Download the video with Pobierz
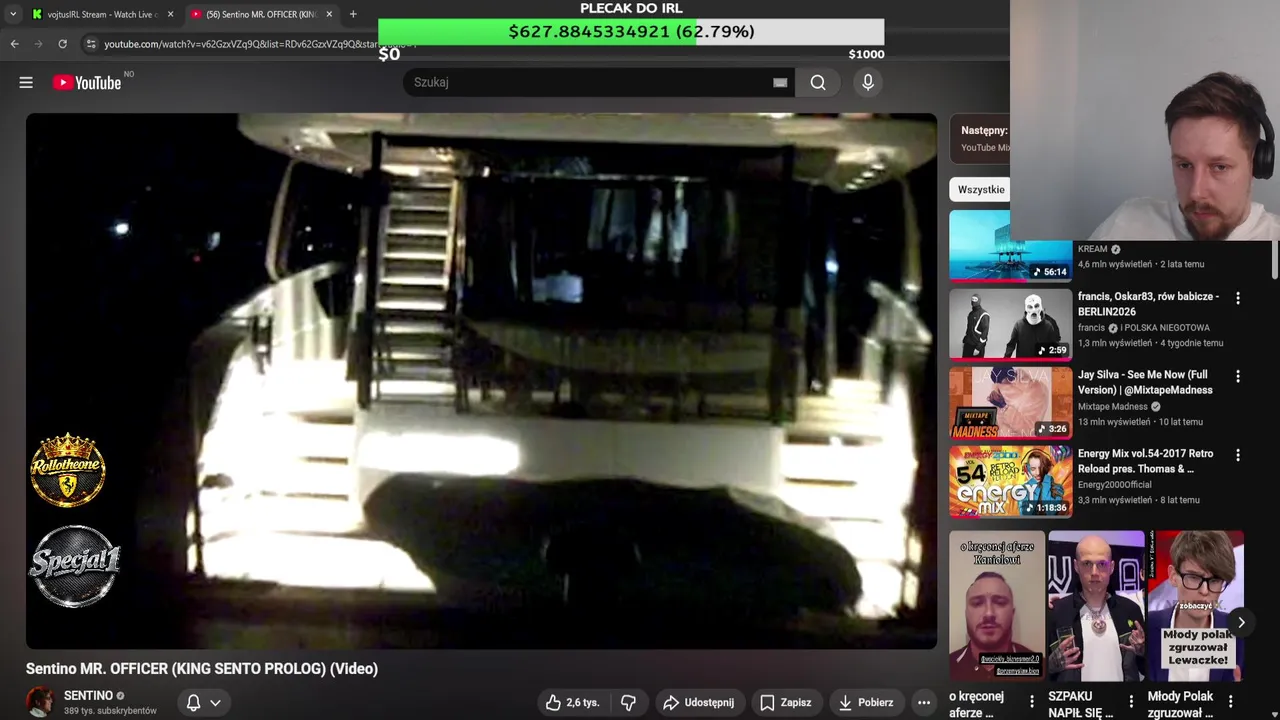Image resolution: width=1280 pixels, height=720 pixels. click(x=865, y=702)
